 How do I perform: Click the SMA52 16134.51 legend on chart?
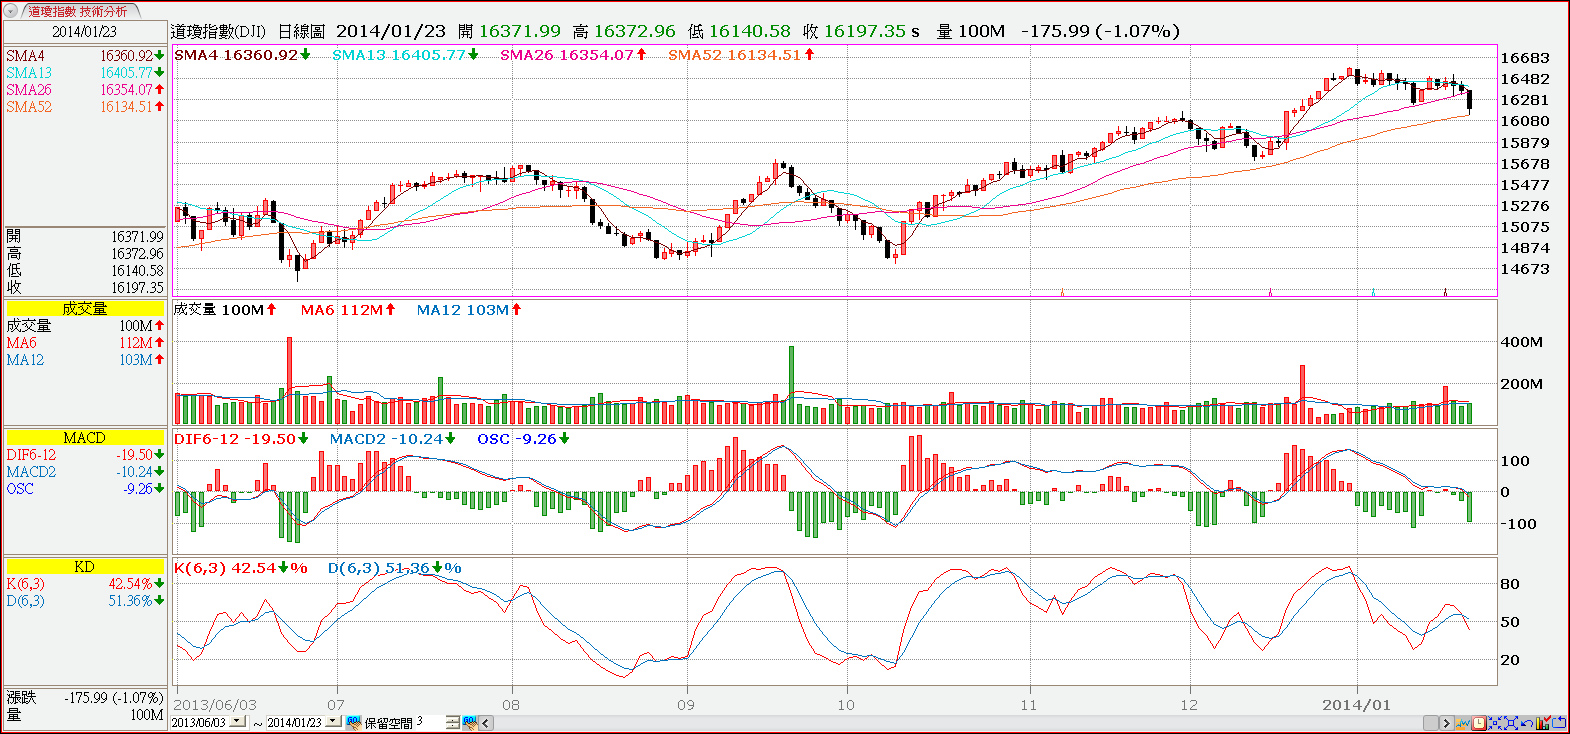(x=741, y=55)
